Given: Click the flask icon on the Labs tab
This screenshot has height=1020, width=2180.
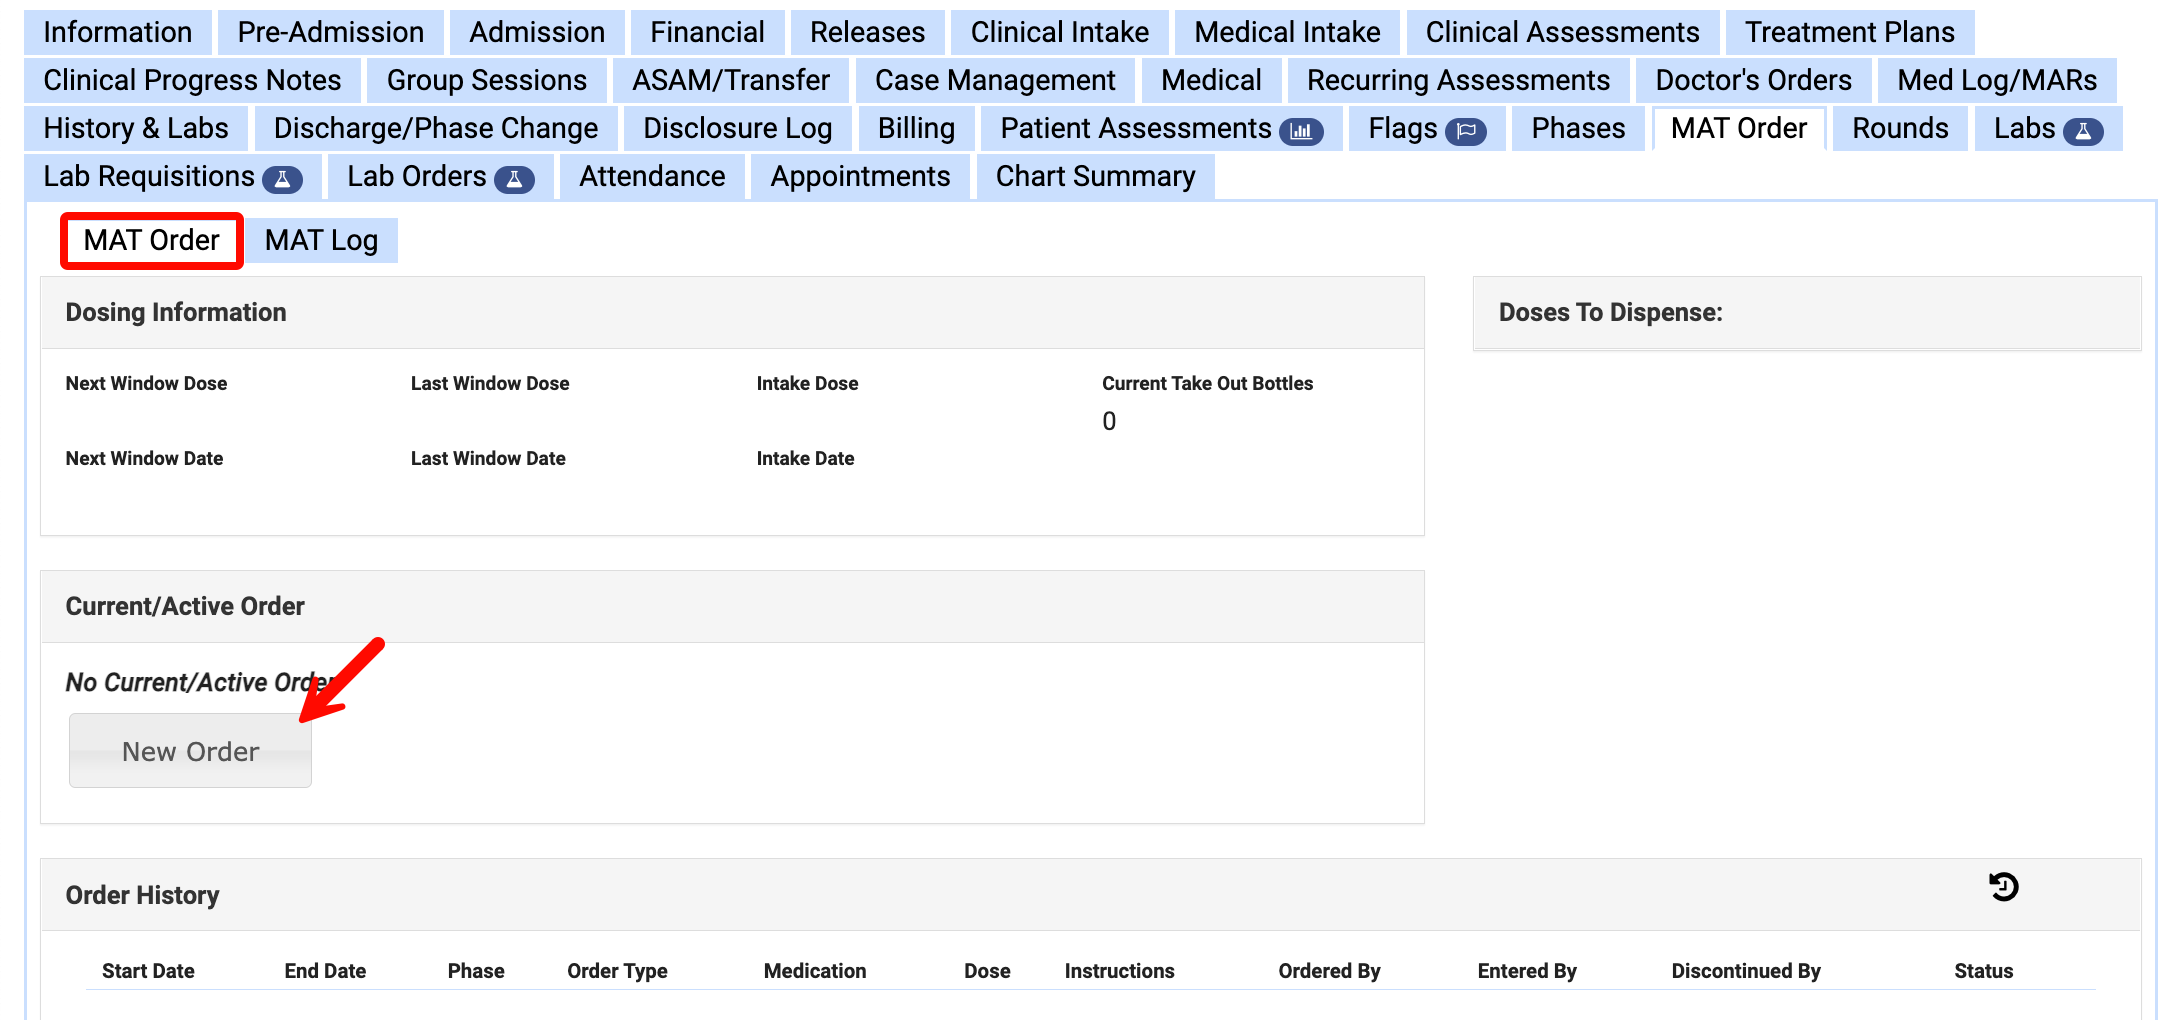Looking at the screenshot, I should (2084, 129).
